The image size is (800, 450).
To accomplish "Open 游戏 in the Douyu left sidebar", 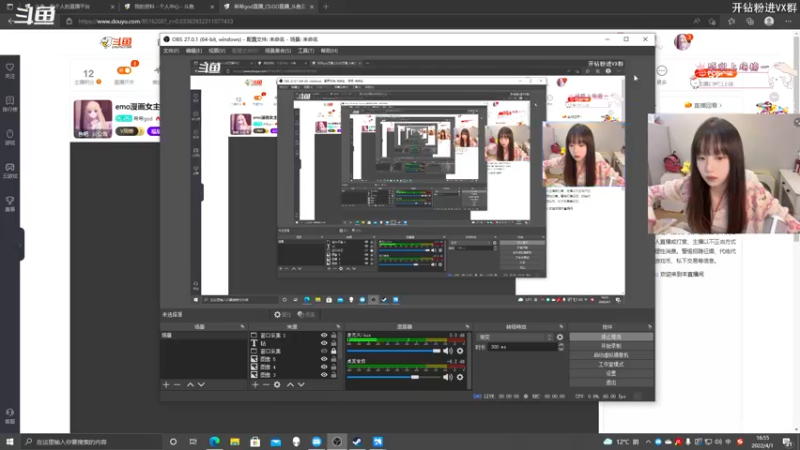I will tap(10, 137).
